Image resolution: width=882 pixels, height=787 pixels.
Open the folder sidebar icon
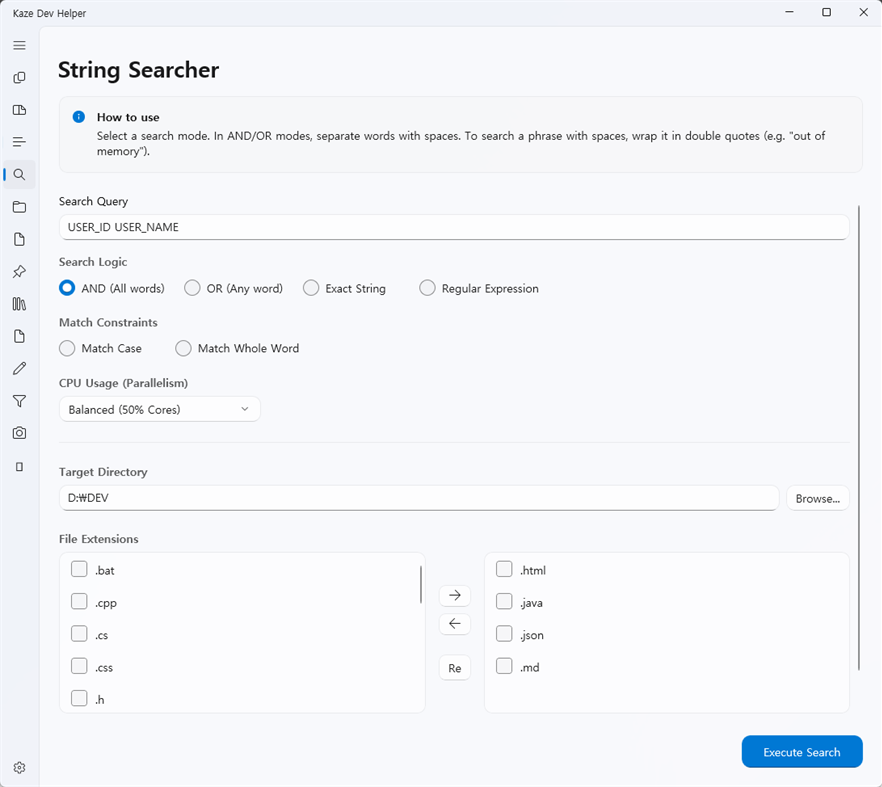click(19, 207)
